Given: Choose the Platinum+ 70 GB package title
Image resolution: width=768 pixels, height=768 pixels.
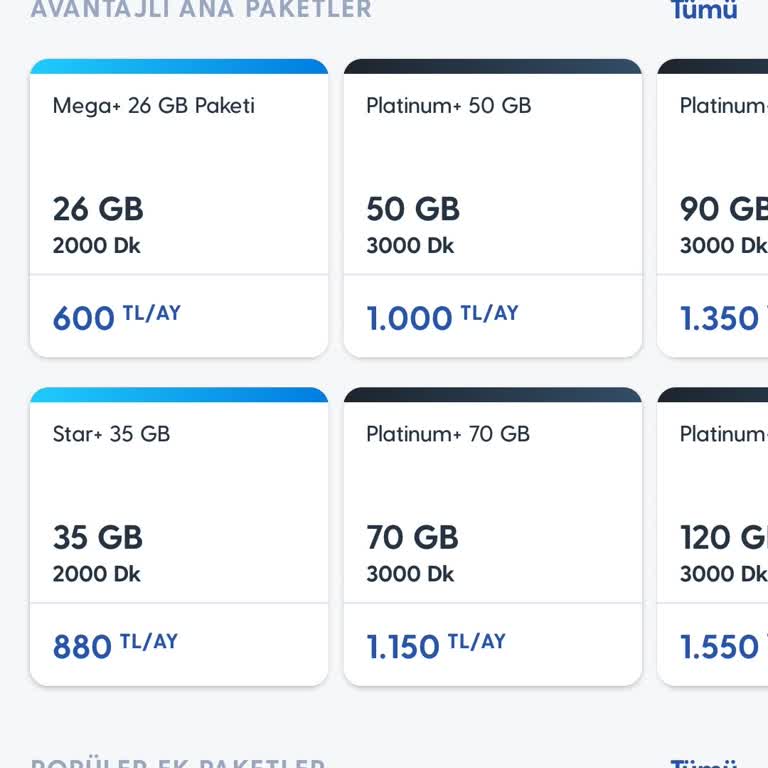Looking at the screenshot, I should [x=447, y=434].
